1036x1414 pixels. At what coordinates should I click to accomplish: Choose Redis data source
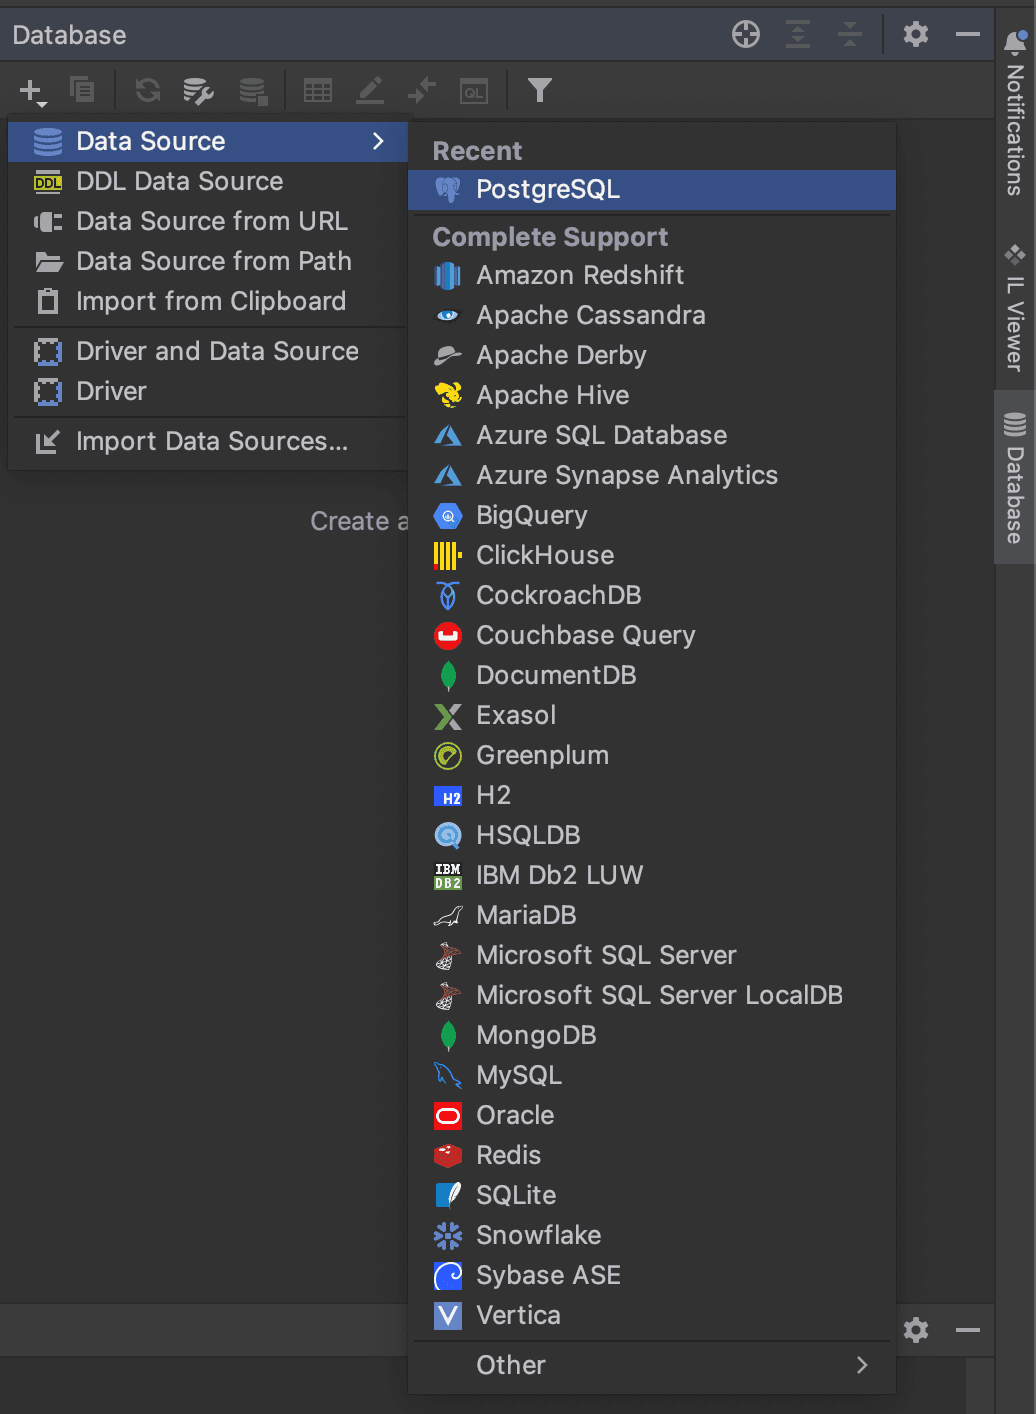click(x=652, y=1155)
